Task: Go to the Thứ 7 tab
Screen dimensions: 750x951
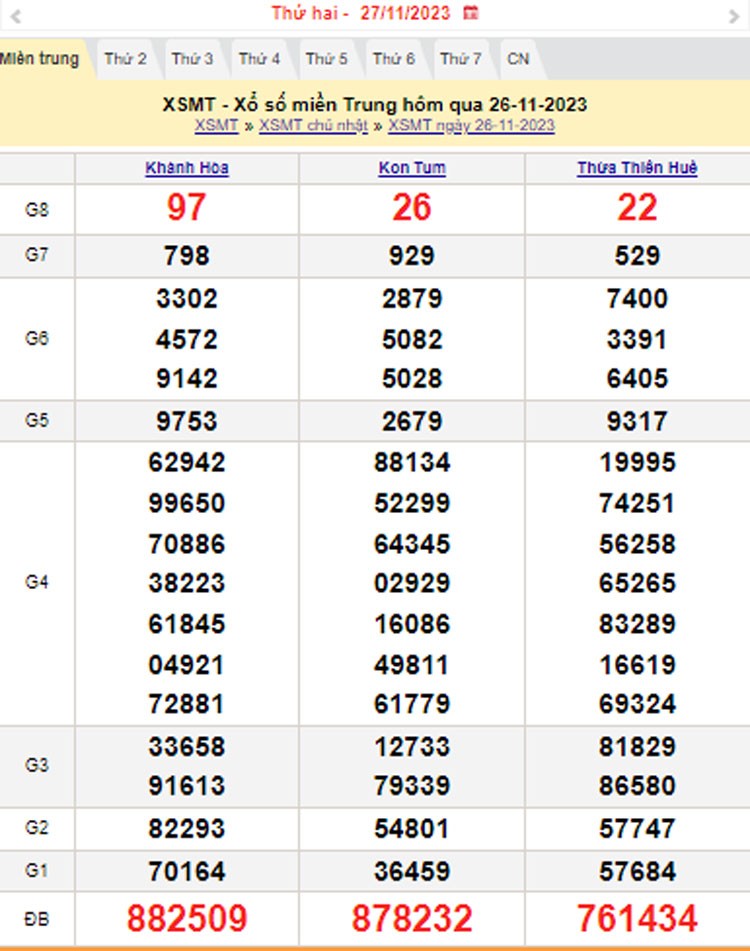Action: click(x=460, y=59)
